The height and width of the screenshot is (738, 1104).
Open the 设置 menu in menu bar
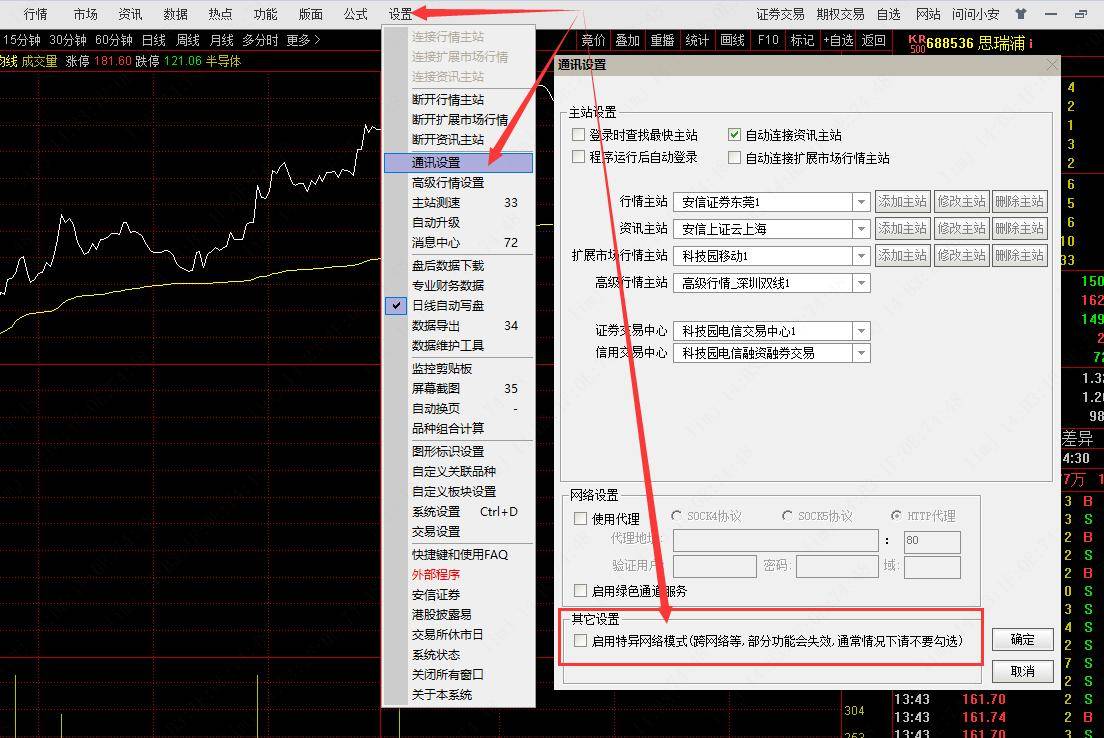coord(400,14)
